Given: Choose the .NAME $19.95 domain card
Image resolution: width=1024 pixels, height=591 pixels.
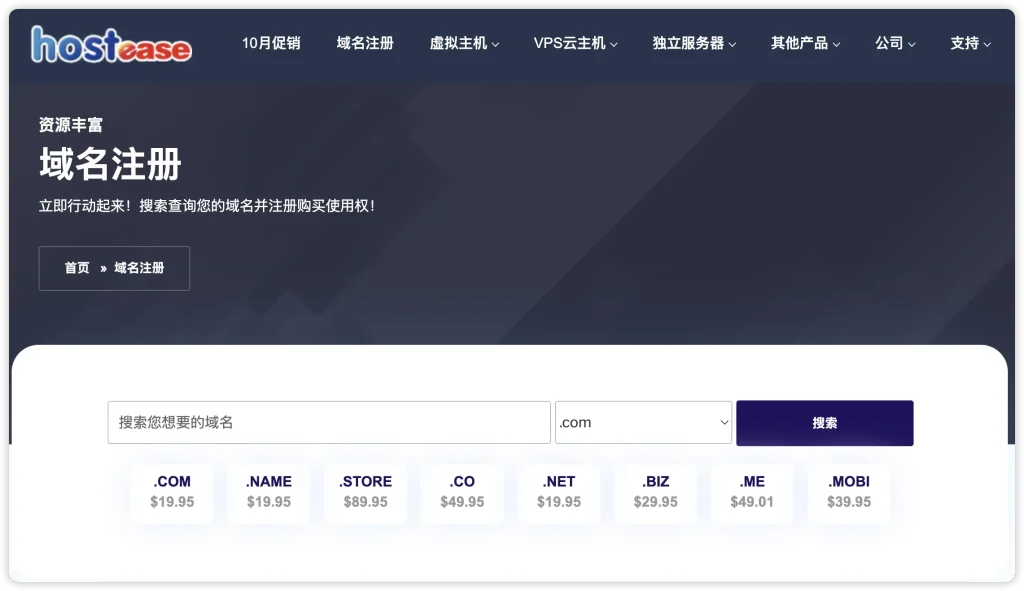Looking at the screenshot, I should [x=269, y=492].
